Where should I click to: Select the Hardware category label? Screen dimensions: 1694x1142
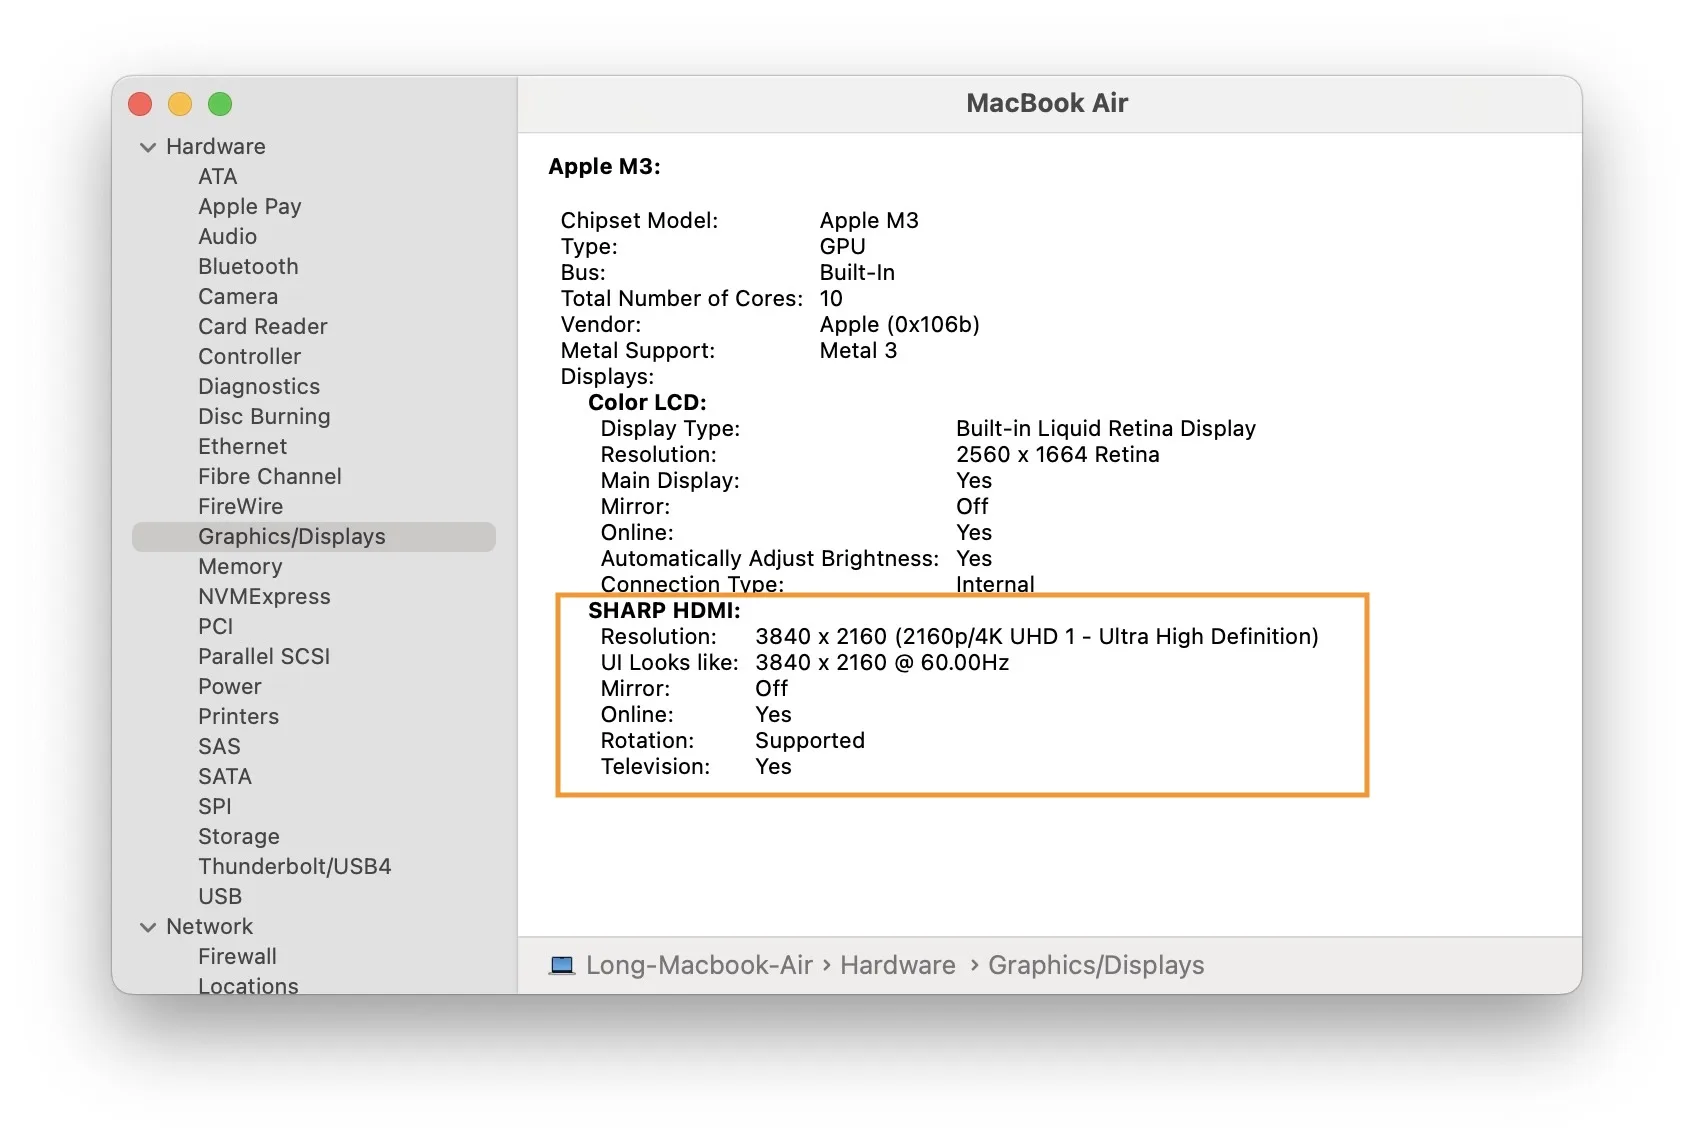pos(215,147)
